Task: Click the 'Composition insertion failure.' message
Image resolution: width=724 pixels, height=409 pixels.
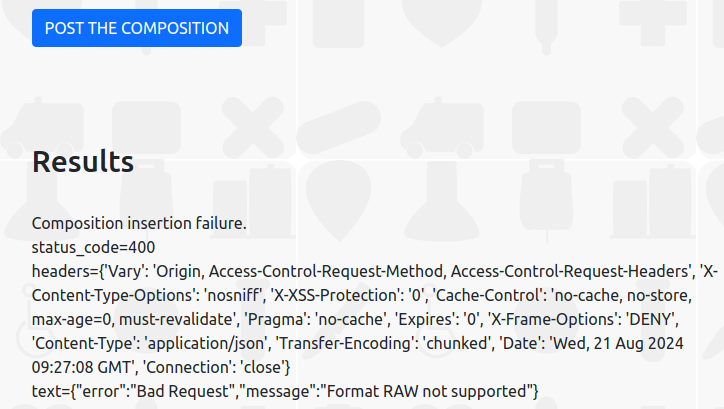Action: (x=139, y=222)
